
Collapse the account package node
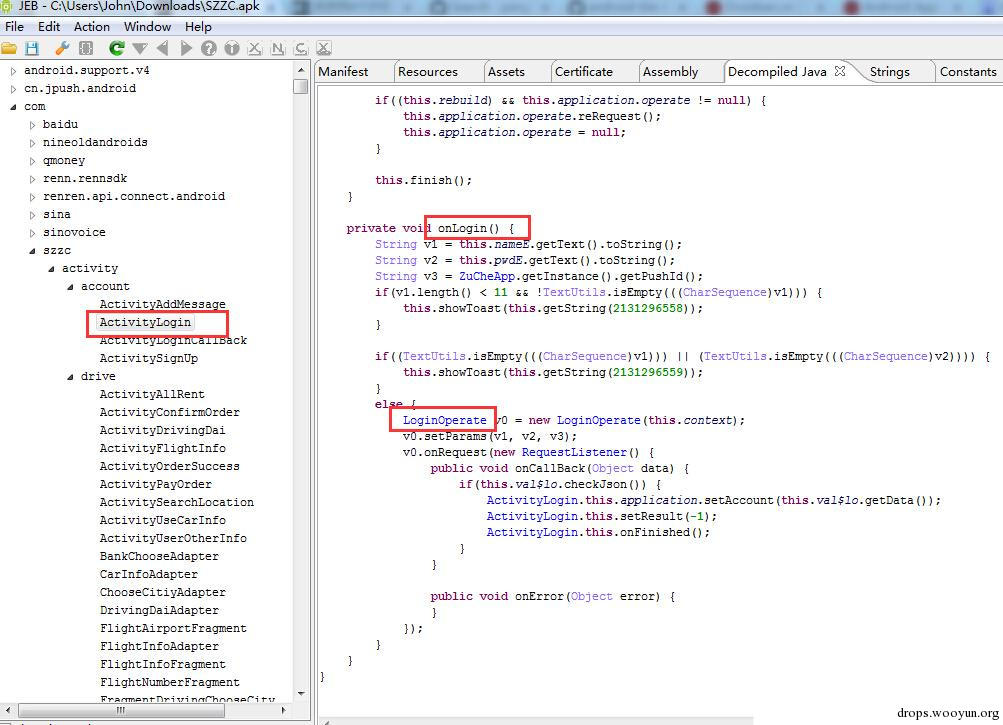pos(70,287)
